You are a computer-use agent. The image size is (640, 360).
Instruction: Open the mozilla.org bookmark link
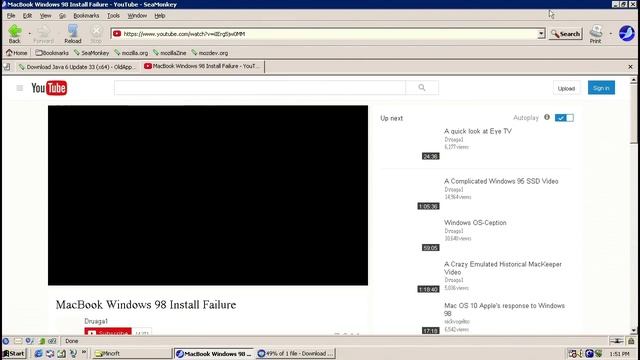point(131,53)
